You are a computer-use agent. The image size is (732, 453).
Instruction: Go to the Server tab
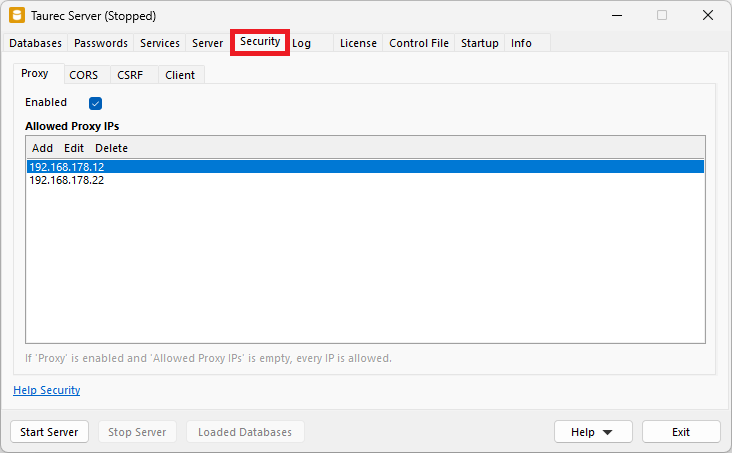pyautogui.click(x=208, y=43)
